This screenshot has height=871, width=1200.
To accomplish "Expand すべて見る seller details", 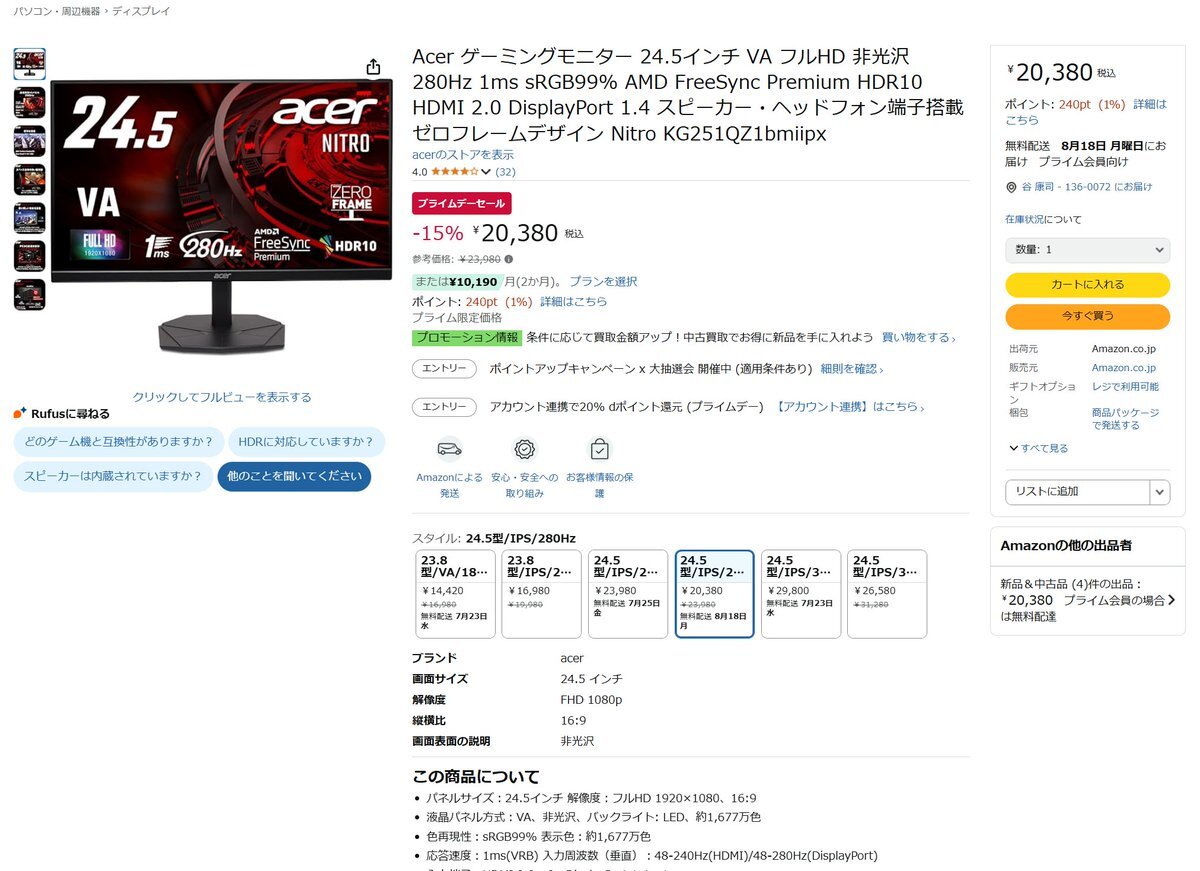I will (1039, 448).
